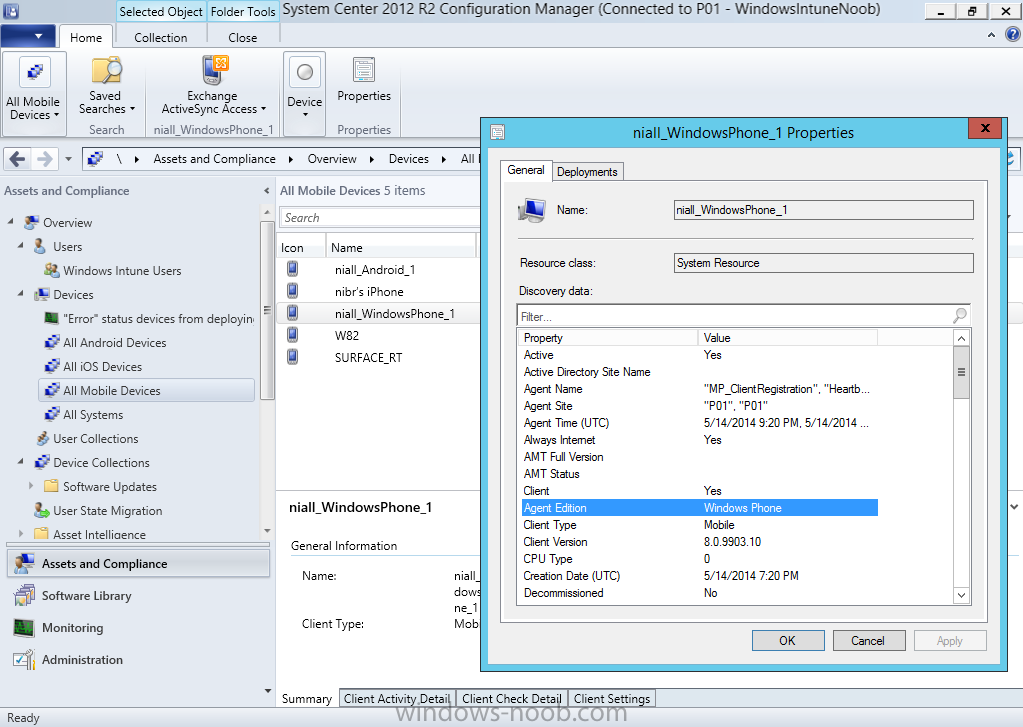This screenshot has height=727, width=1023.
Task: Switch to Client Settings tab
Action: 612,699
